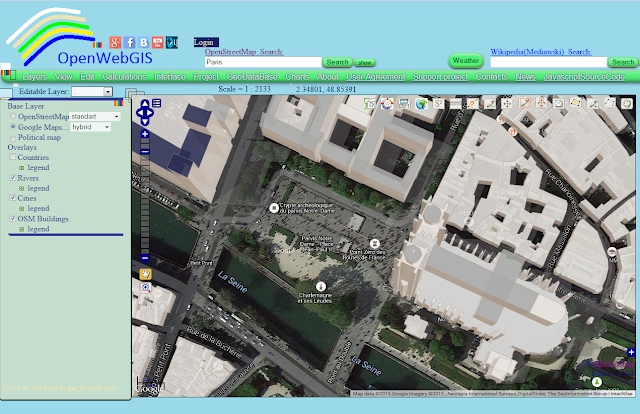Open the Editable Layer dropdown
This screenshot has height=414, width=640.
pyautogui.click(x=92, y=91)
